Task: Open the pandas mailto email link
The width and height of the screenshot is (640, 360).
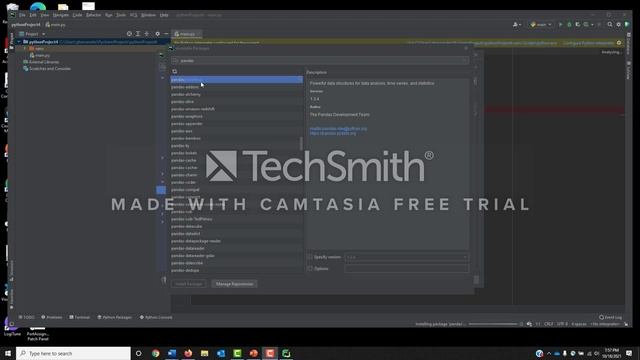Action: 338,129
